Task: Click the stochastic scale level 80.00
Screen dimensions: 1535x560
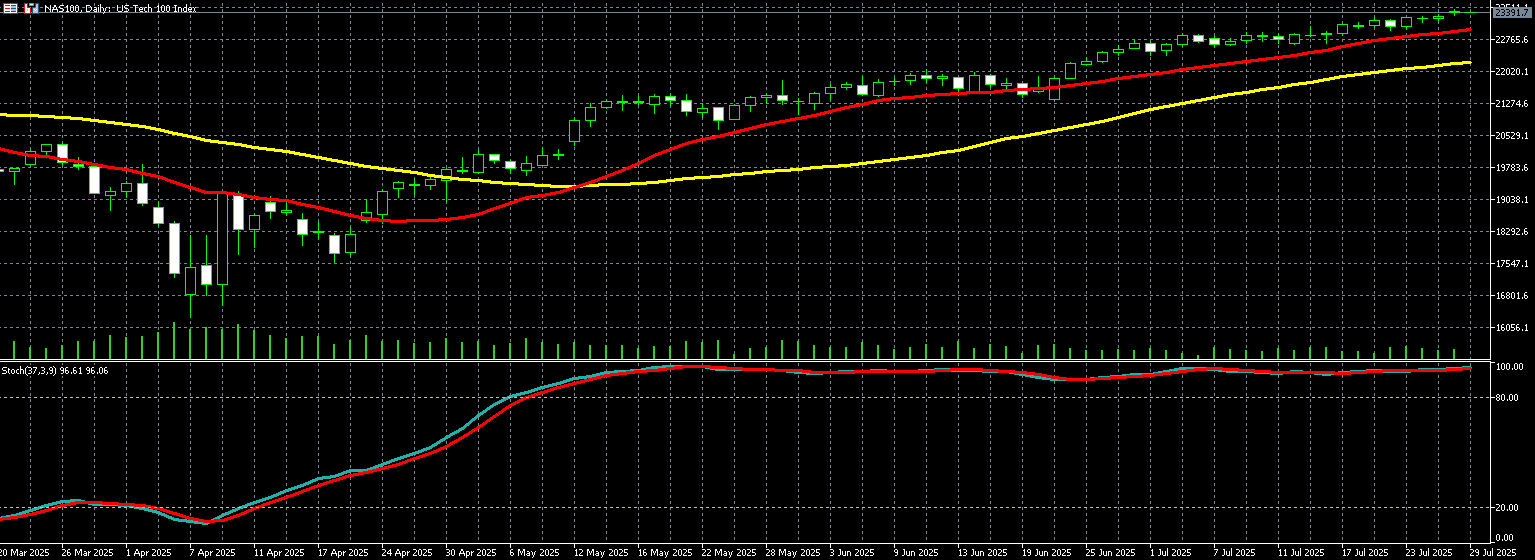Action: click(x=1507, y=397)
